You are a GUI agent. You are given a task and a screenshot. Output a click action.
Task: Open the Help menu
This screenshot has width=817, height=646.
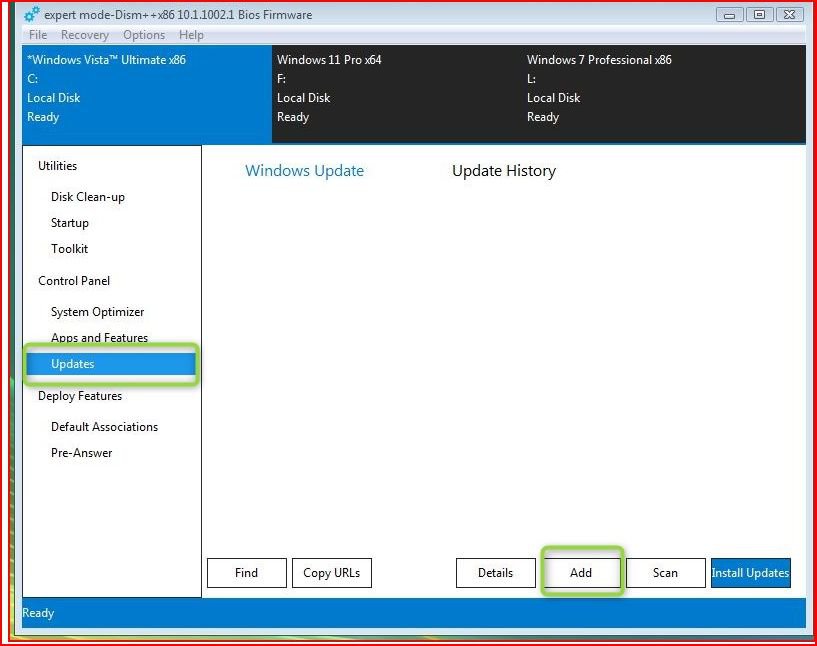pyautogui.click(x=191, y=35)
